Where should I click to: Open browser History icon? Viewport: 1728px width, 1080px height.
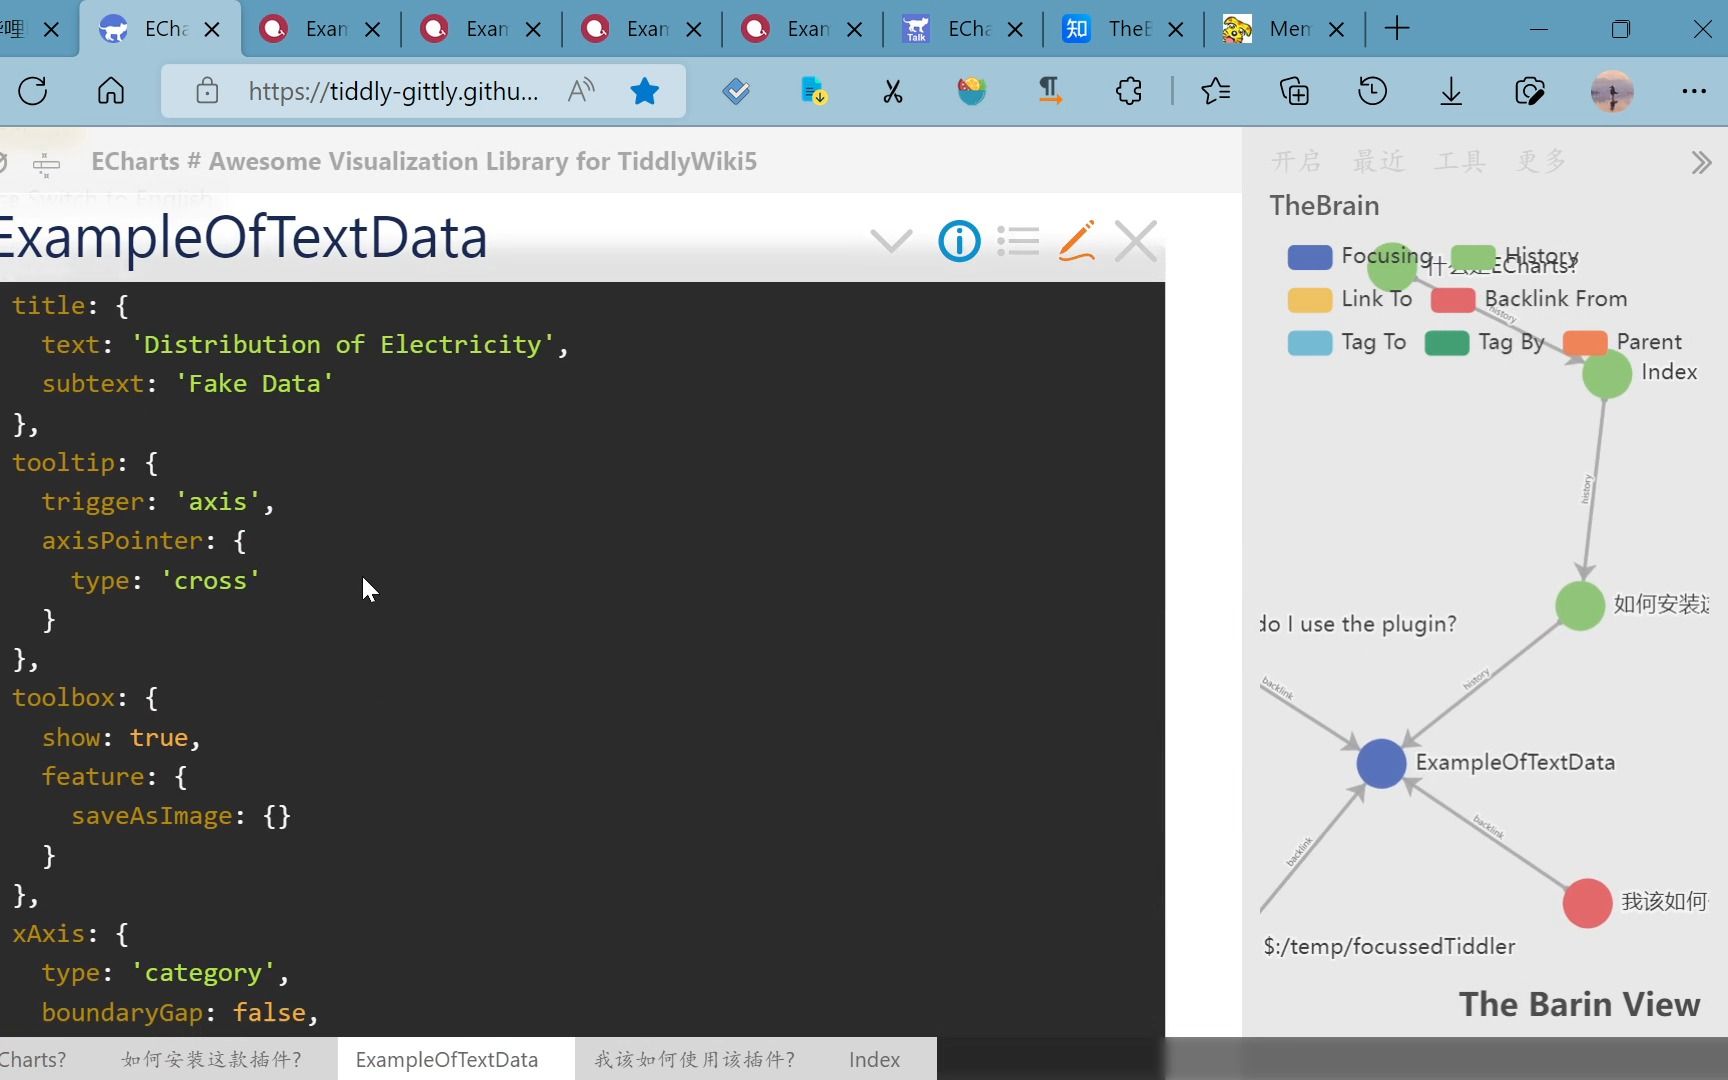tap(1373, 91)
